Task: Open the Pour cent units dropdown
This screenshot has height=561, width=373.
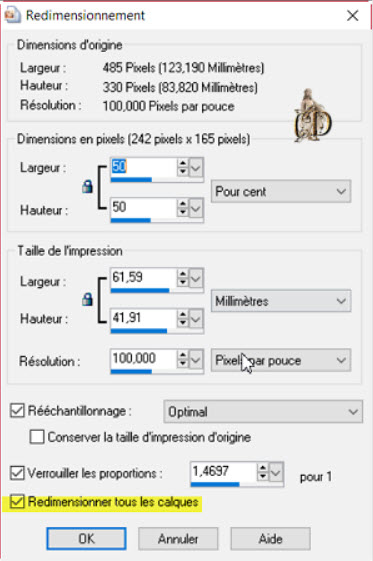Action: pyautogui.click(x=281, y=191)
